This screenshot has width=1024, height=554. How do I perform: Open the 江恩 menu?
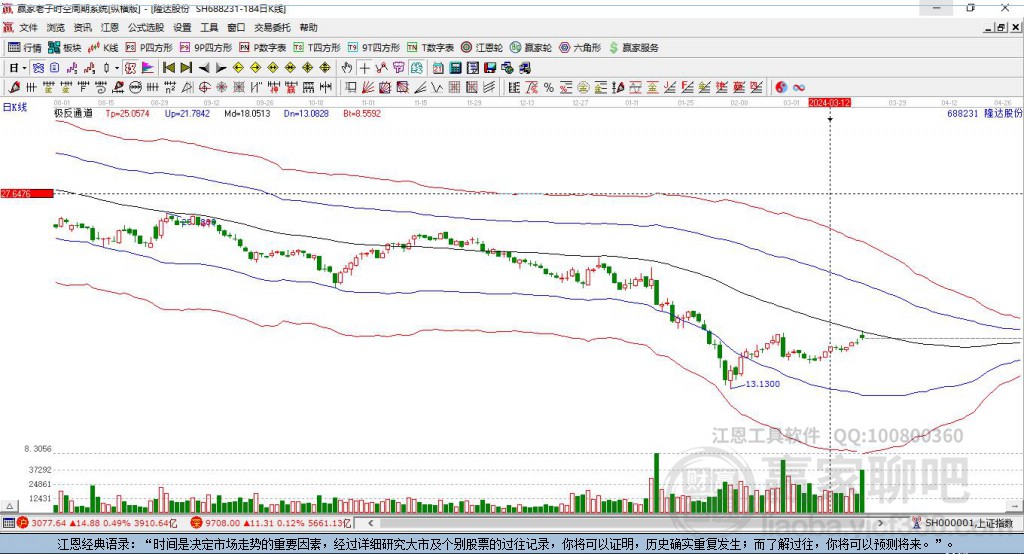tap(110, 27)
